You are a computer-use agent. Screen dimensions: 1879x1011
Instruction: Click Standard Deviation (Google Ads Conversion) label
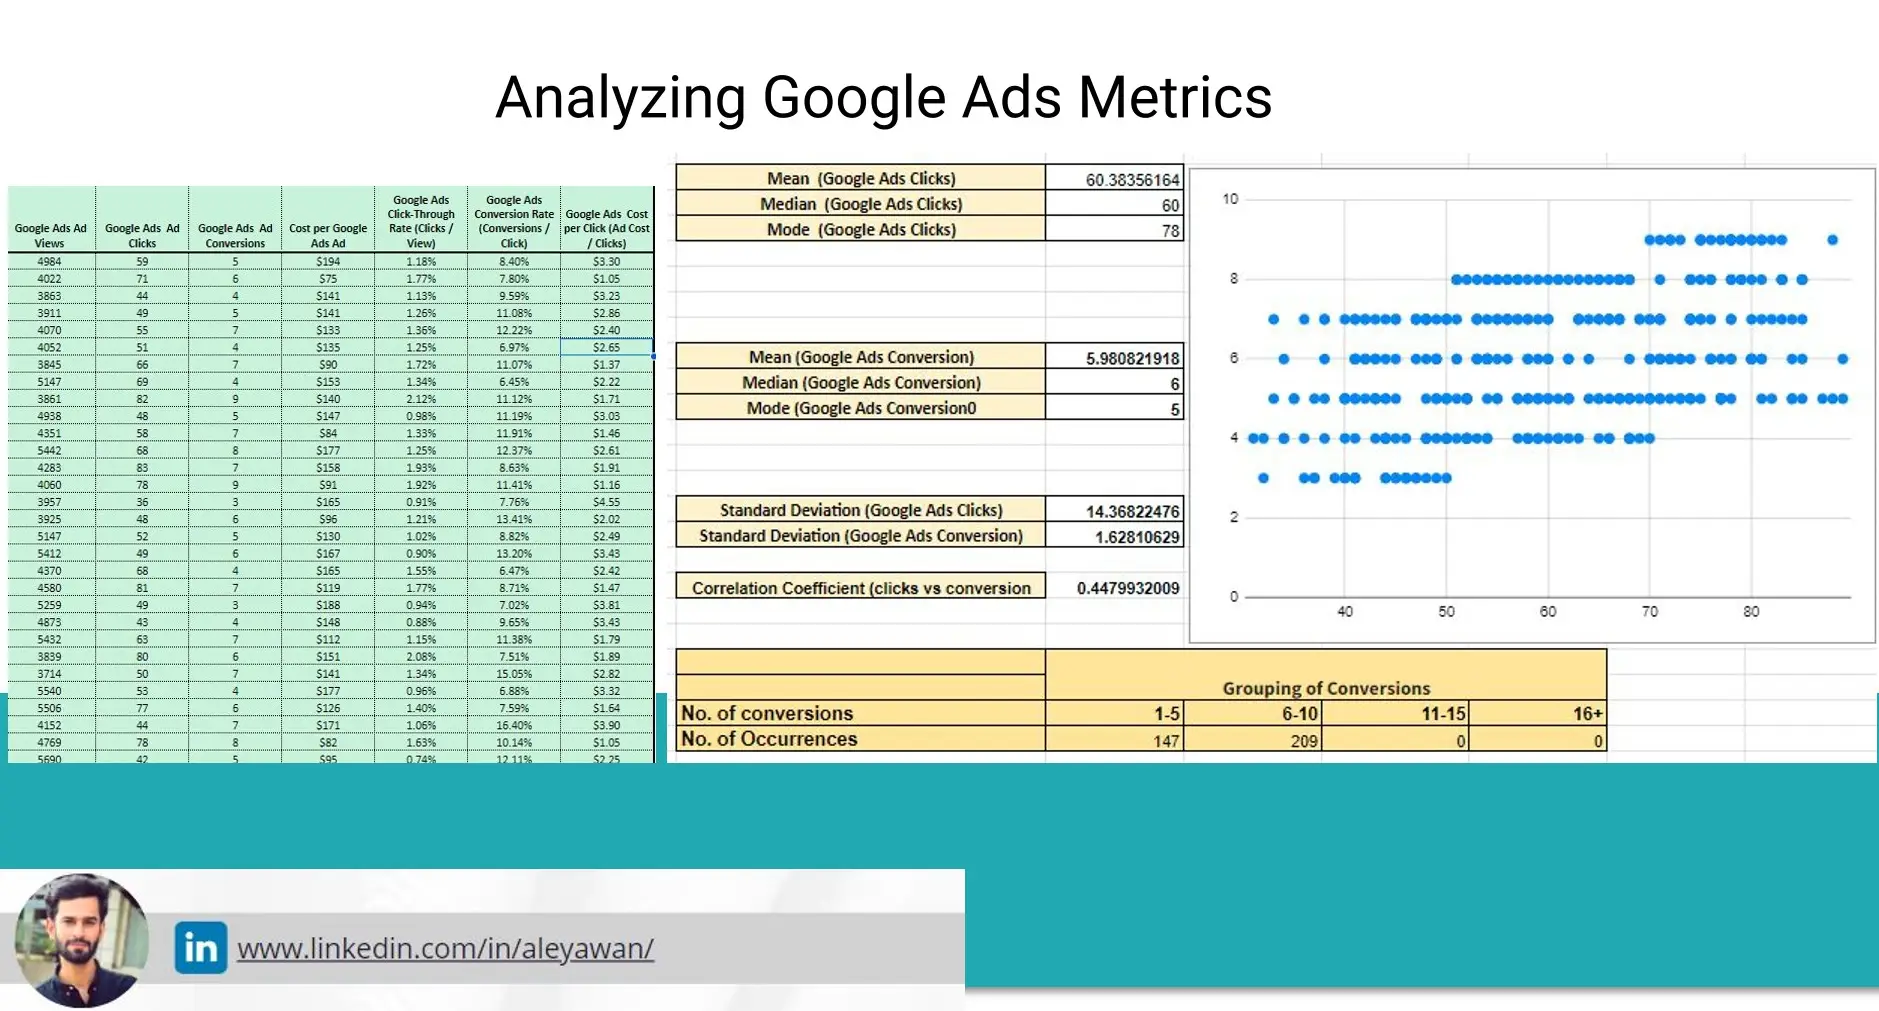(861, 535)
